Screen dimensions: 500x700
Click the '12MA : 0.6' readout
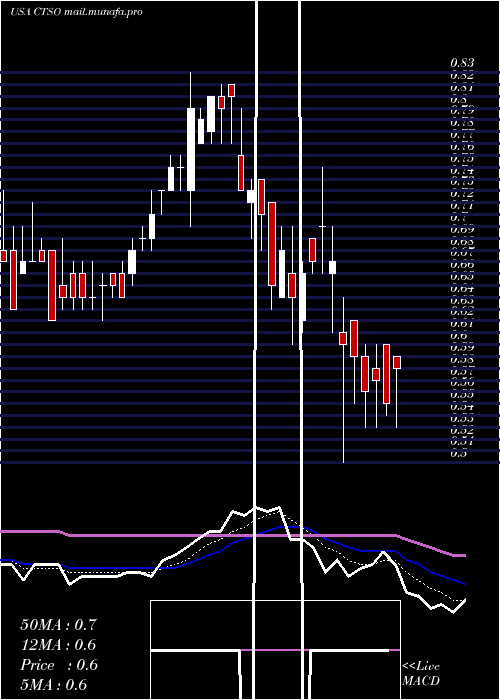coord(58,645)
